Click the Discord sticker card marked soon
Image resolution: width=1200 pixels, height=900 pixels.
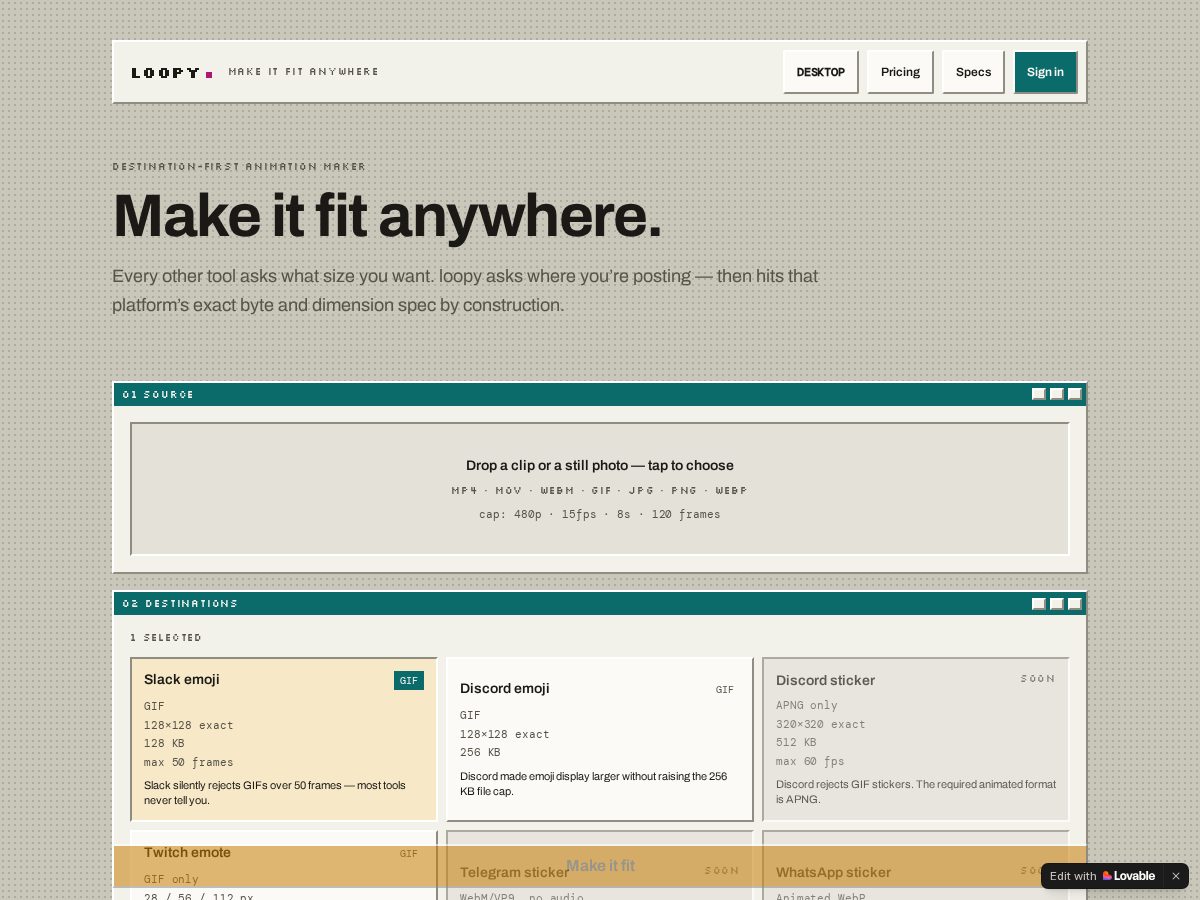[x=916, y=739]
